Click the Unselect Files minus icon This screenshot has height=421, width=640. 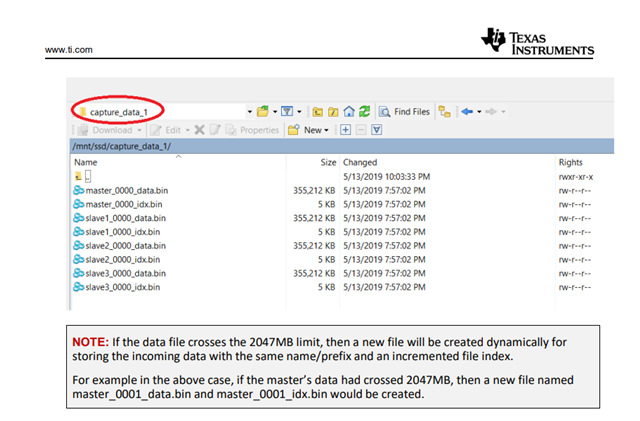tap(361, 130)
